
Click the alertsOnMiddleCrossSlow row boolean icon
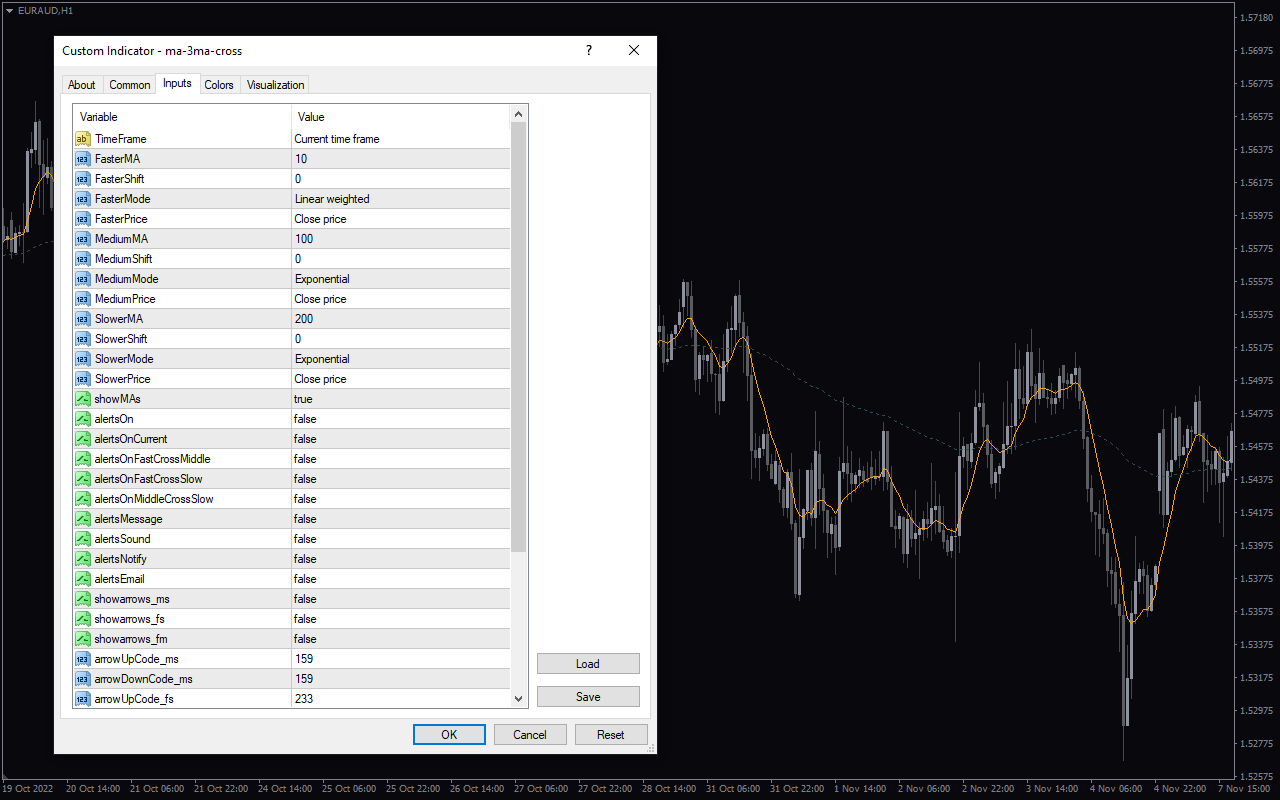click(83, 499)
